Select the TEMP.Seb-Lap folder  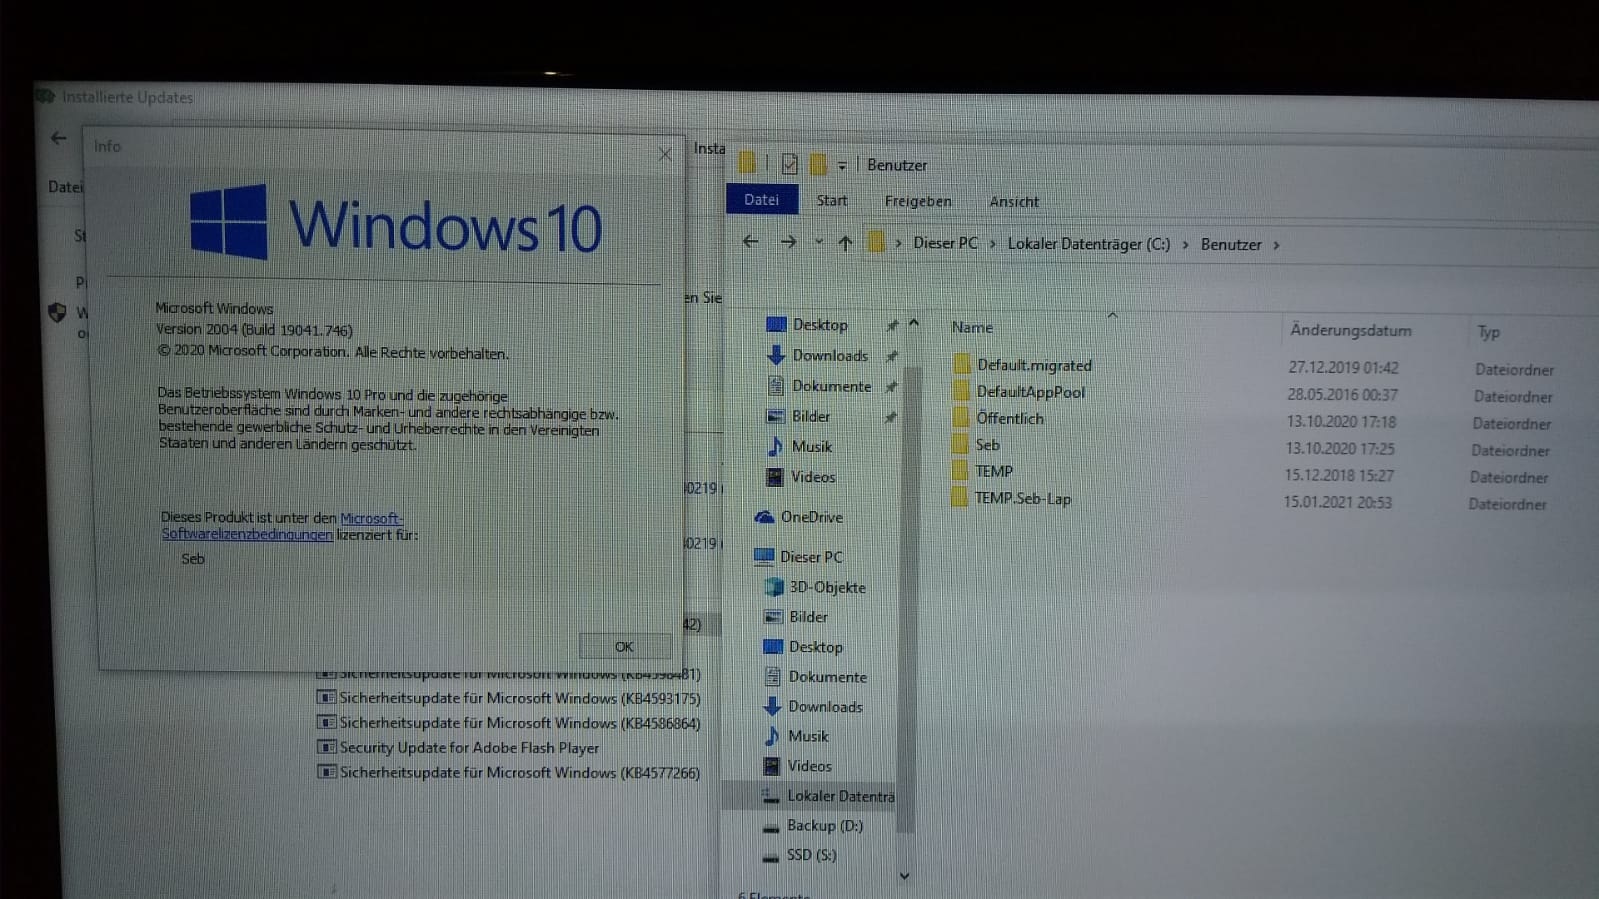[x=1022, y=498]
